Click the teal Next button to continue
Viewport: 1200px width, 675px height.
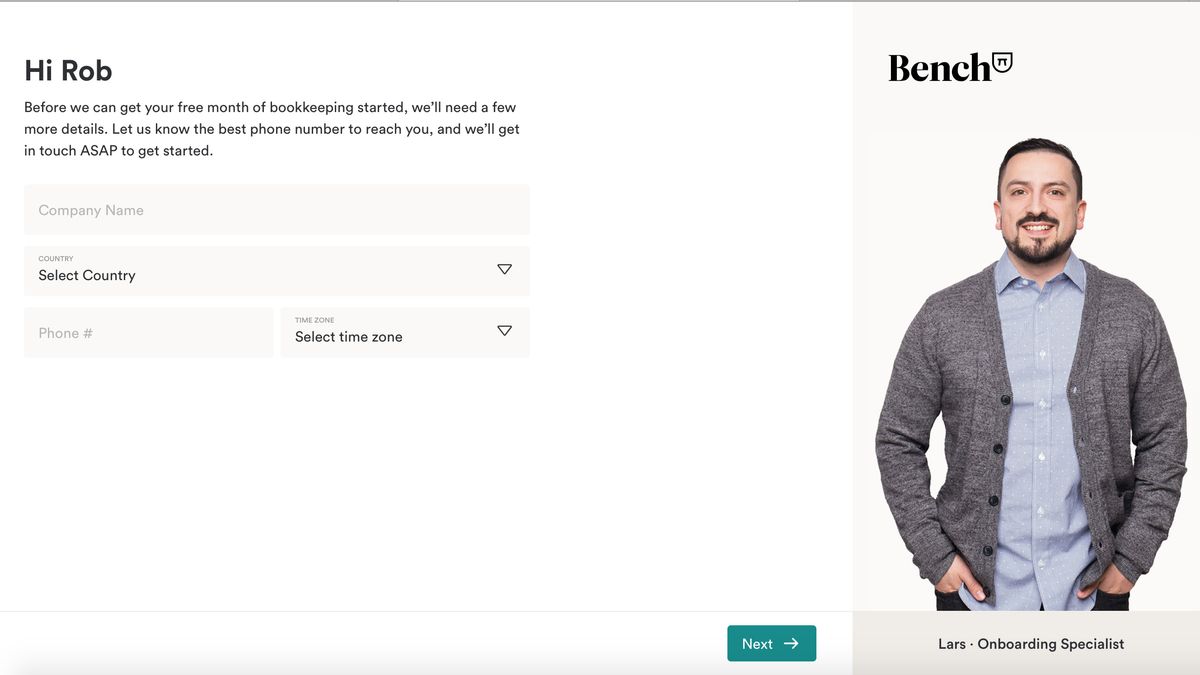(771, 643)
